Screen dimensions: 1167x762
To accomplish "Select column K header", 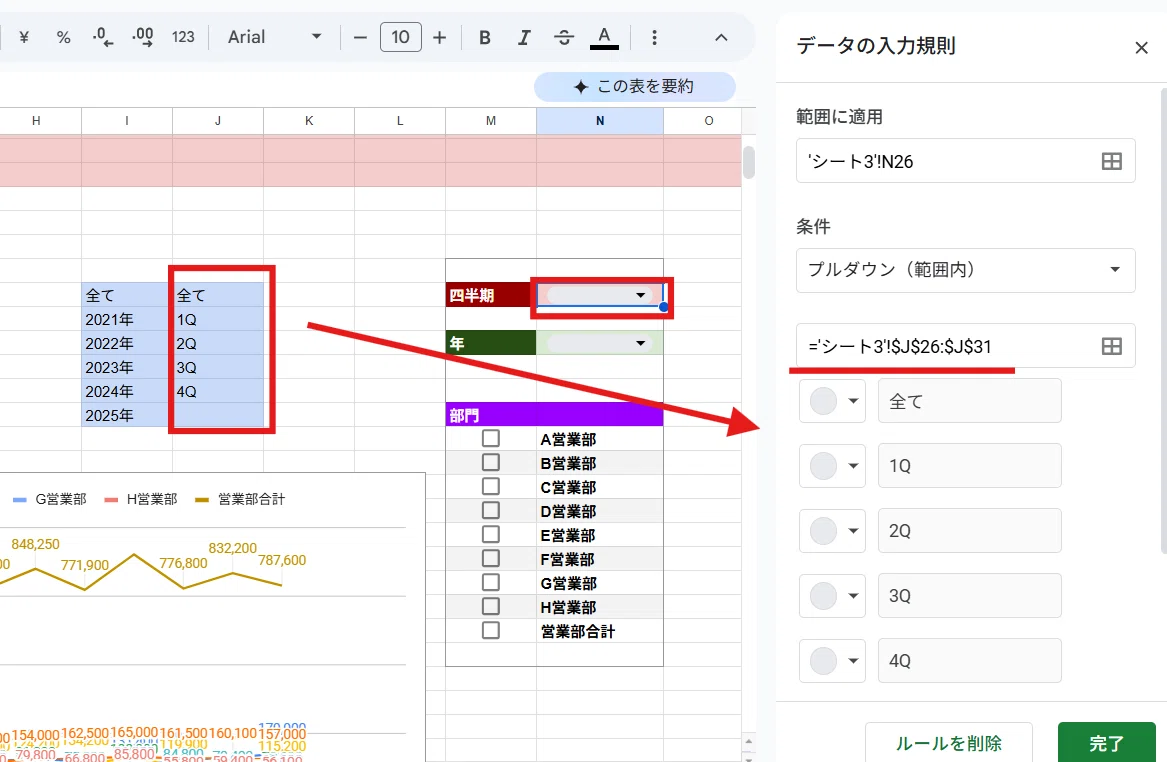I will [x=309, y=121].
